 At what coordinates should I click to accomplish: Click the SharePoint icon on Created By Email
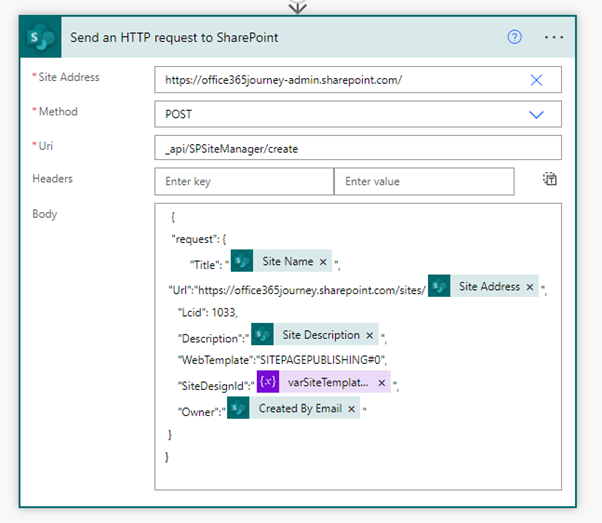click(238, 408)
